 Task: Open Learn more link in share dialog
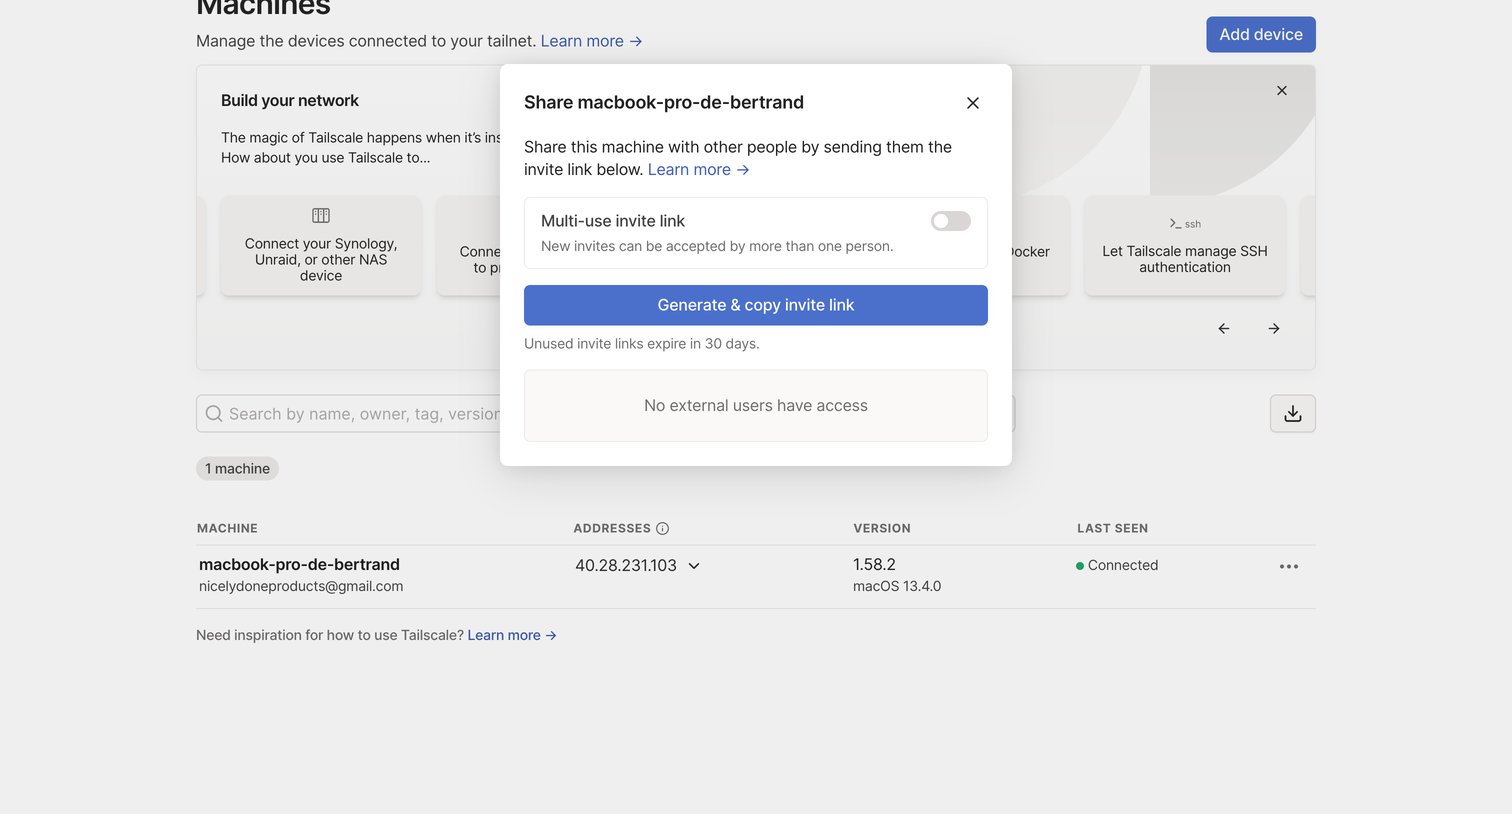click(x=699, y=170)
